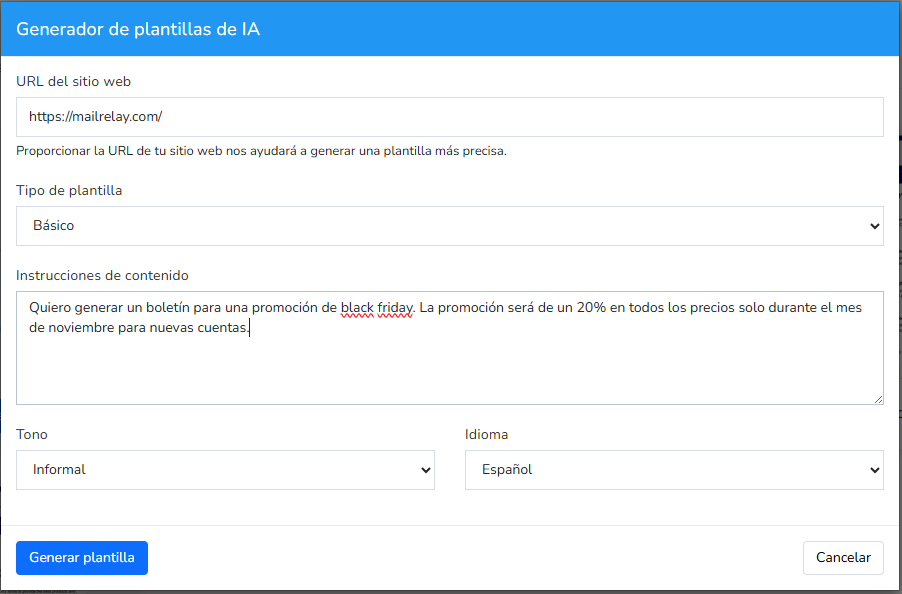Click the resize handle of the instructions textarea
Screen dimensions: 902x594
[879, 399]
